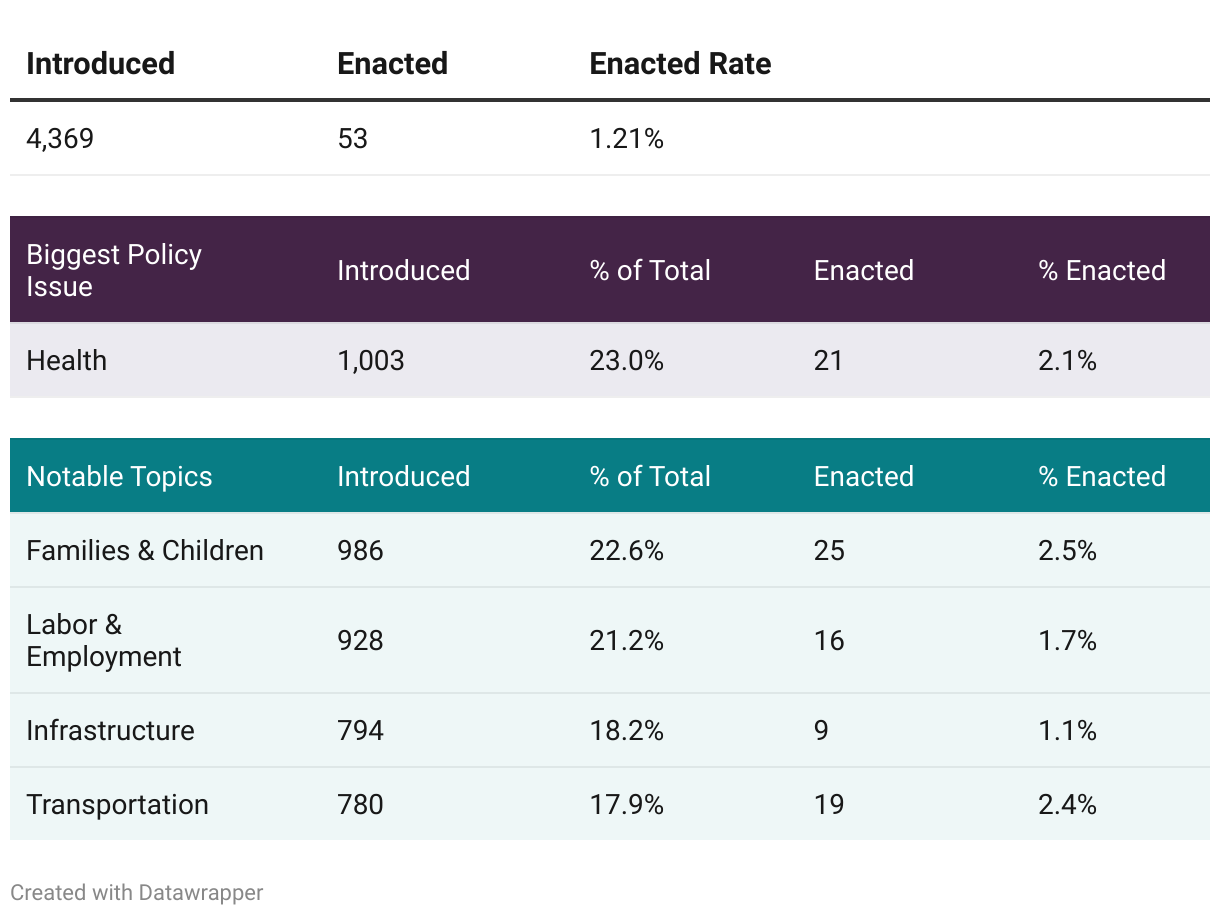This screenshot has height=916, width=1220.
Task: Select the 4,369 introduced bills value
Action: tap(60, 138)
